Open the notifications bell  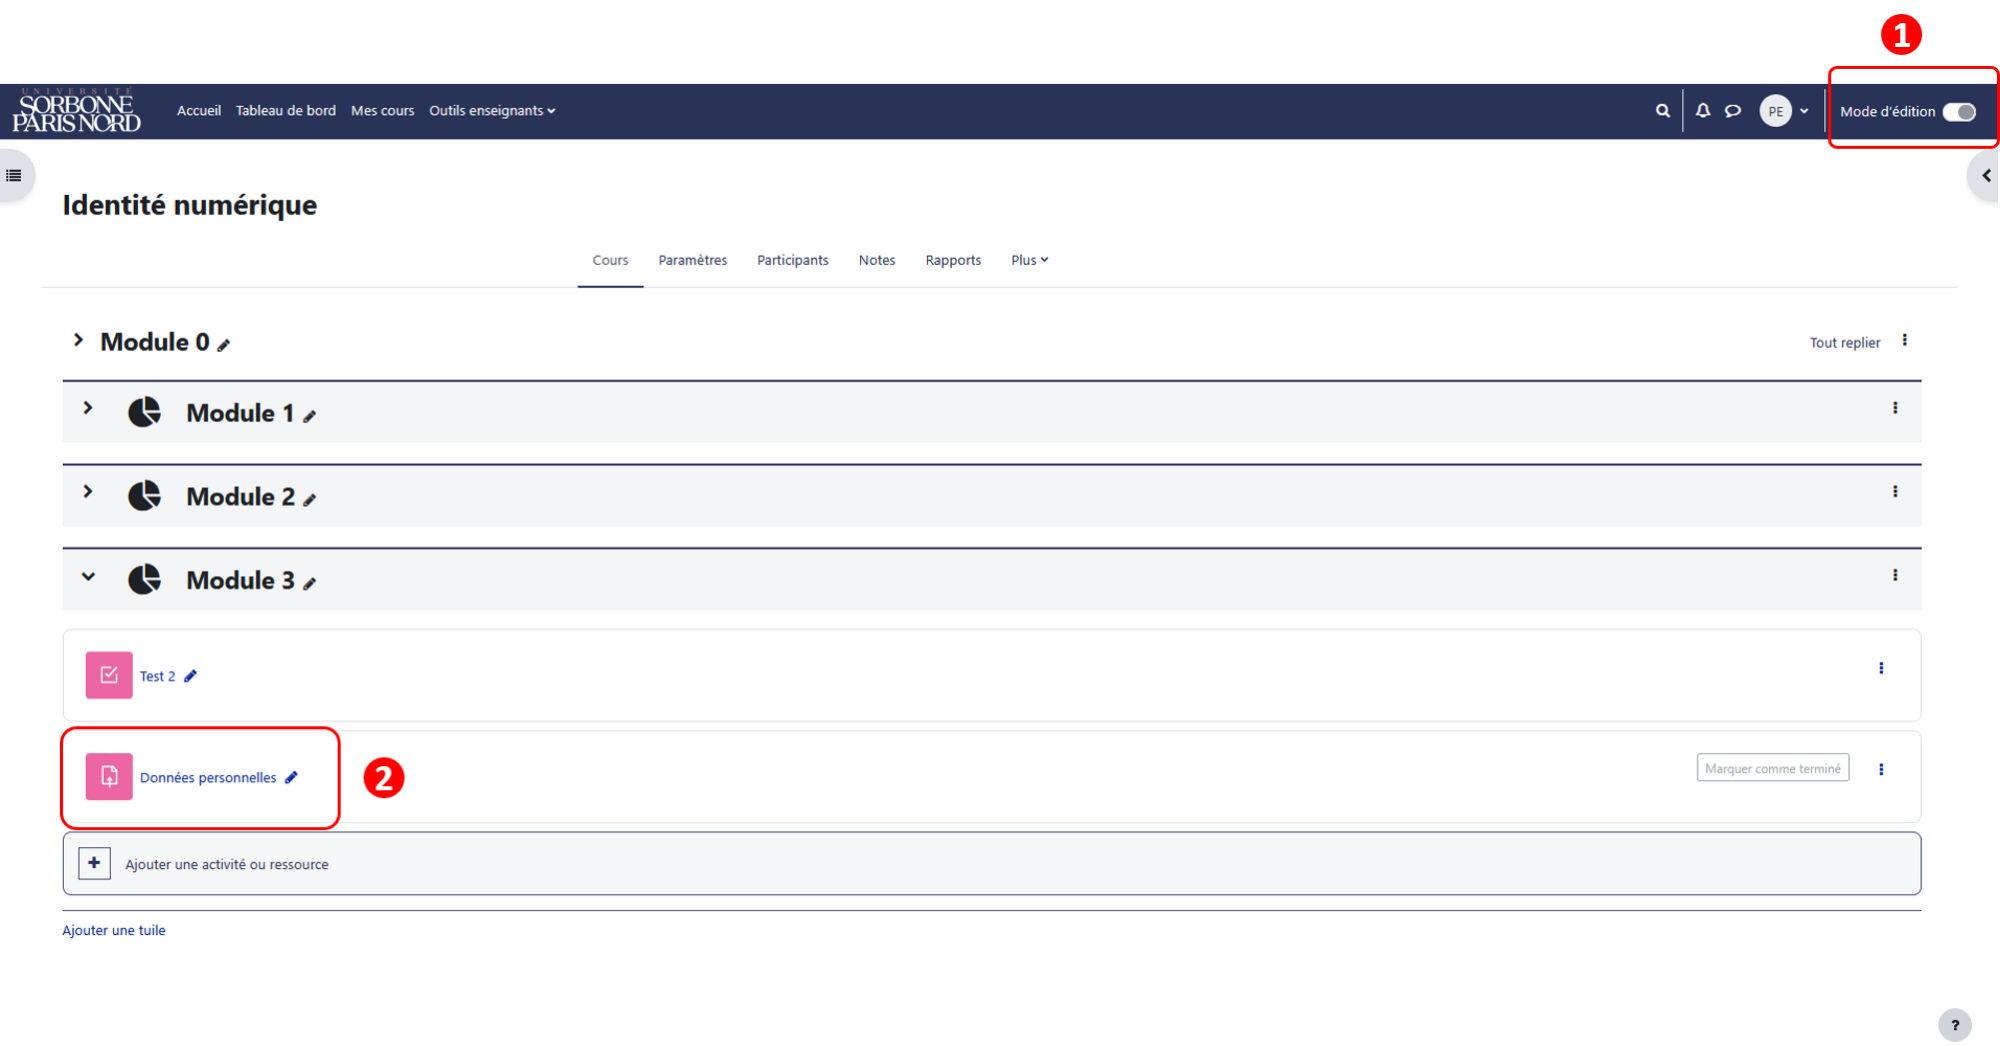pyautogui.click(x=1703, y=111)
